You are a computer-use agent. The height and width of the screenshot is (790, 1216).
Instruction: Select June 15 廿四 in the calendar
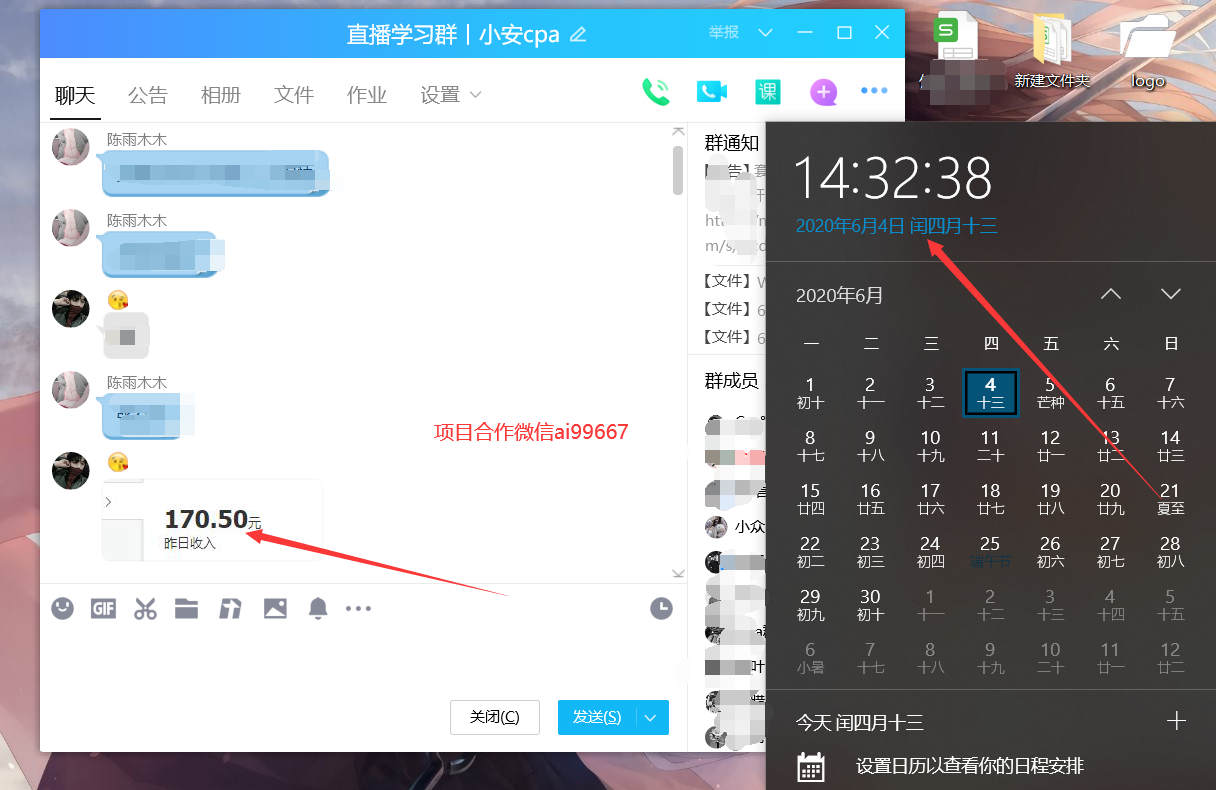click(810, 499)
